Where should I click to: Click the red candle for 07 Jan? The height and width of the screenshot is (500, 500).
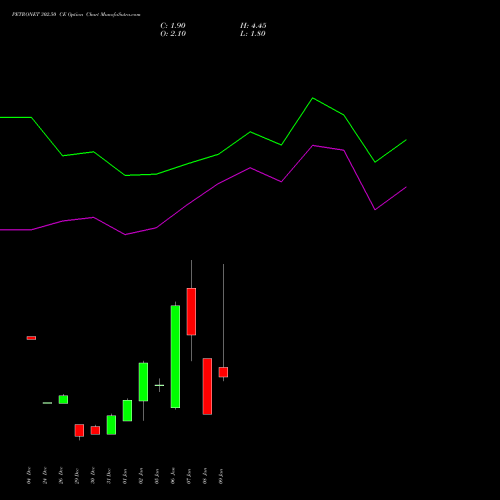(191, 311)
